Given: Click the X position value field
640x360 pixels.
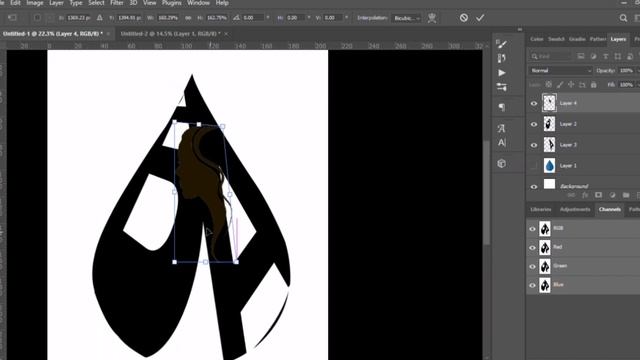Looking at the screenshot, I should pos(78,18).
